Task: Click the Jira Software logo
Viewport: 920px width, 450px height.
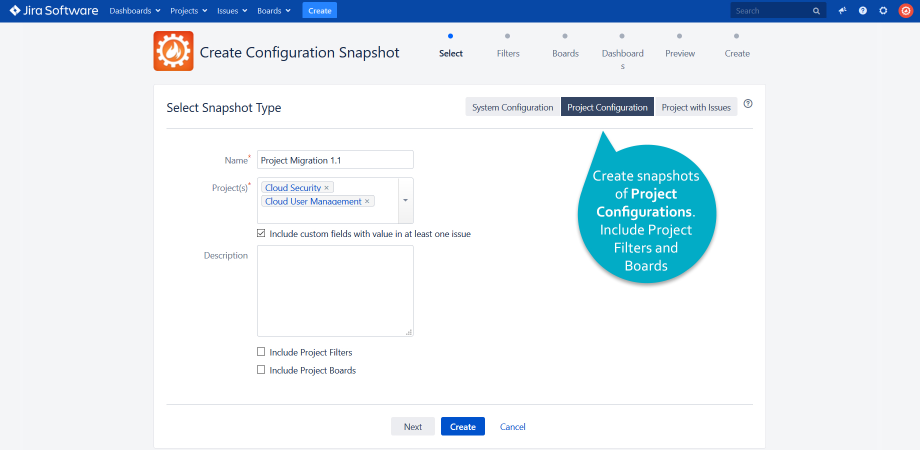Action: click(53, 11)
